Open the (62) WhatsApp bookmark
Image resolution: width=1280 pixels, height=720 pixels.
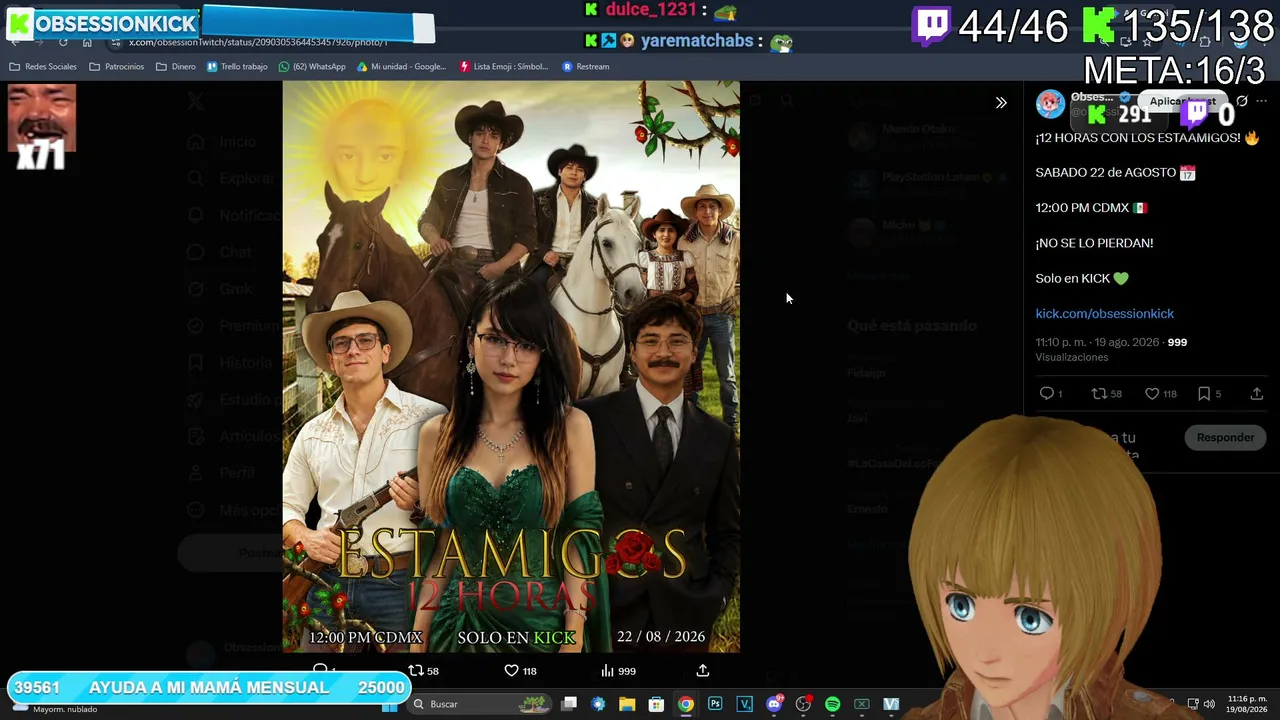pos(312,67)
